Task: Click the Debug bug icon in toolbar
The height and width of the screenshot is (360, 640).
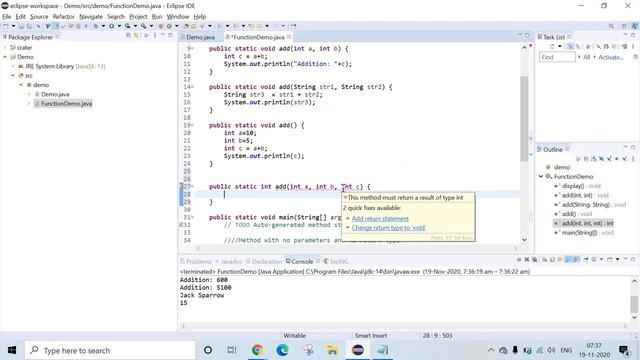Action: point(96,26)
